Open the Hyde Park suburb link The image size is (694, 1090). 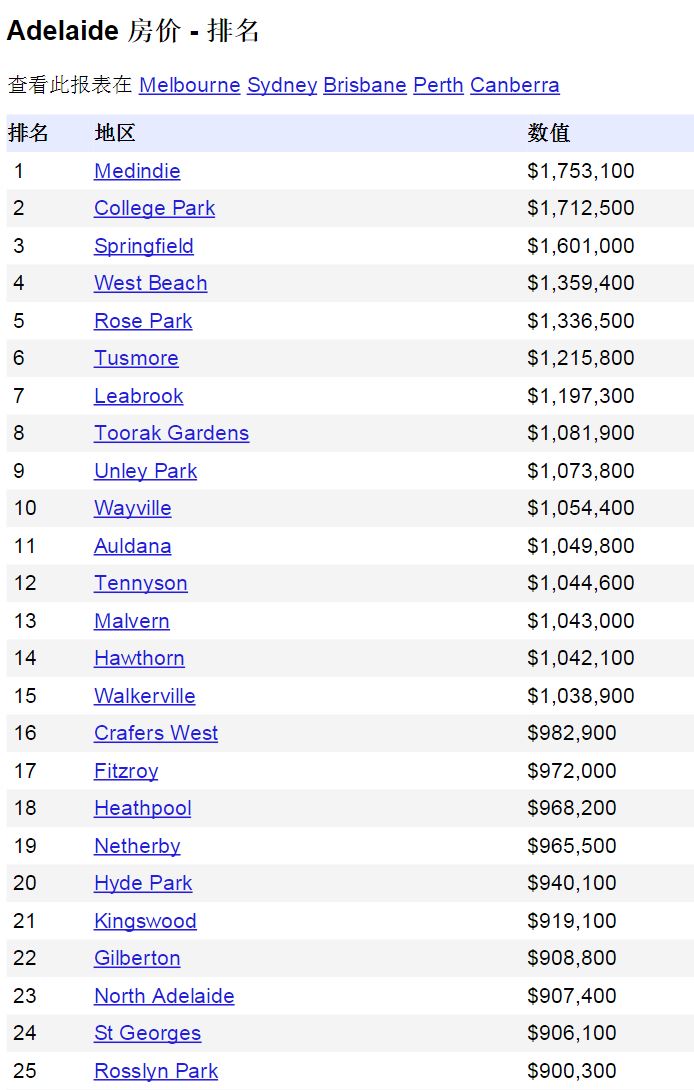143,883
